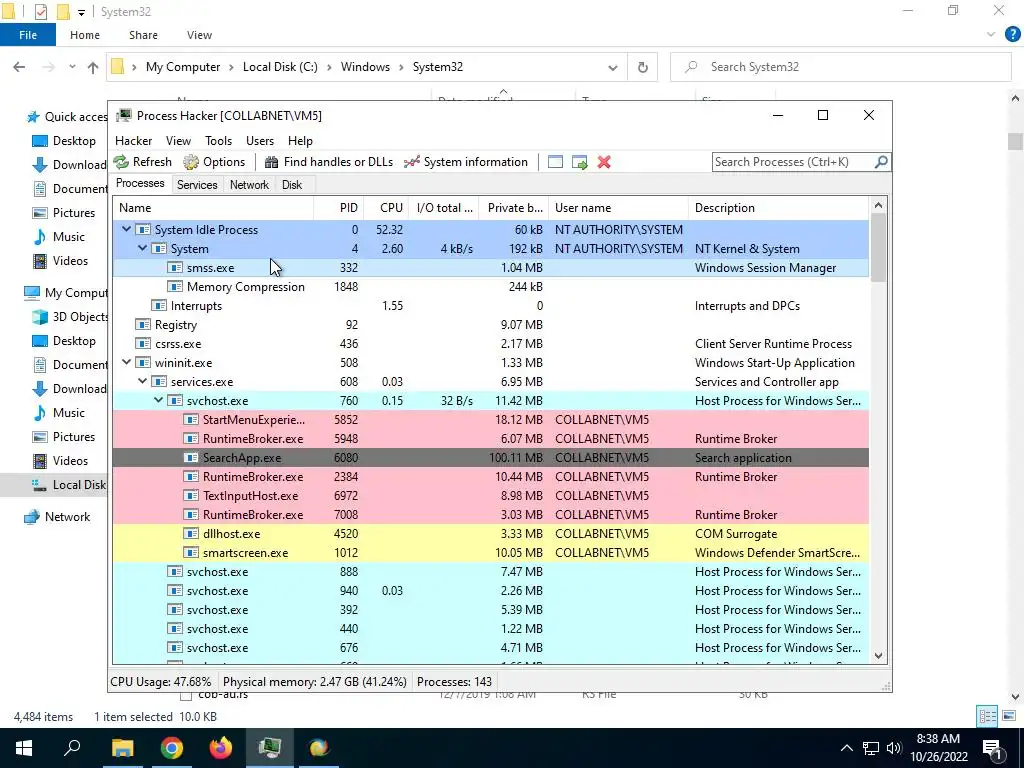
Task: Expand the Explorer ribbon chevron
Action: click(991, 35)
